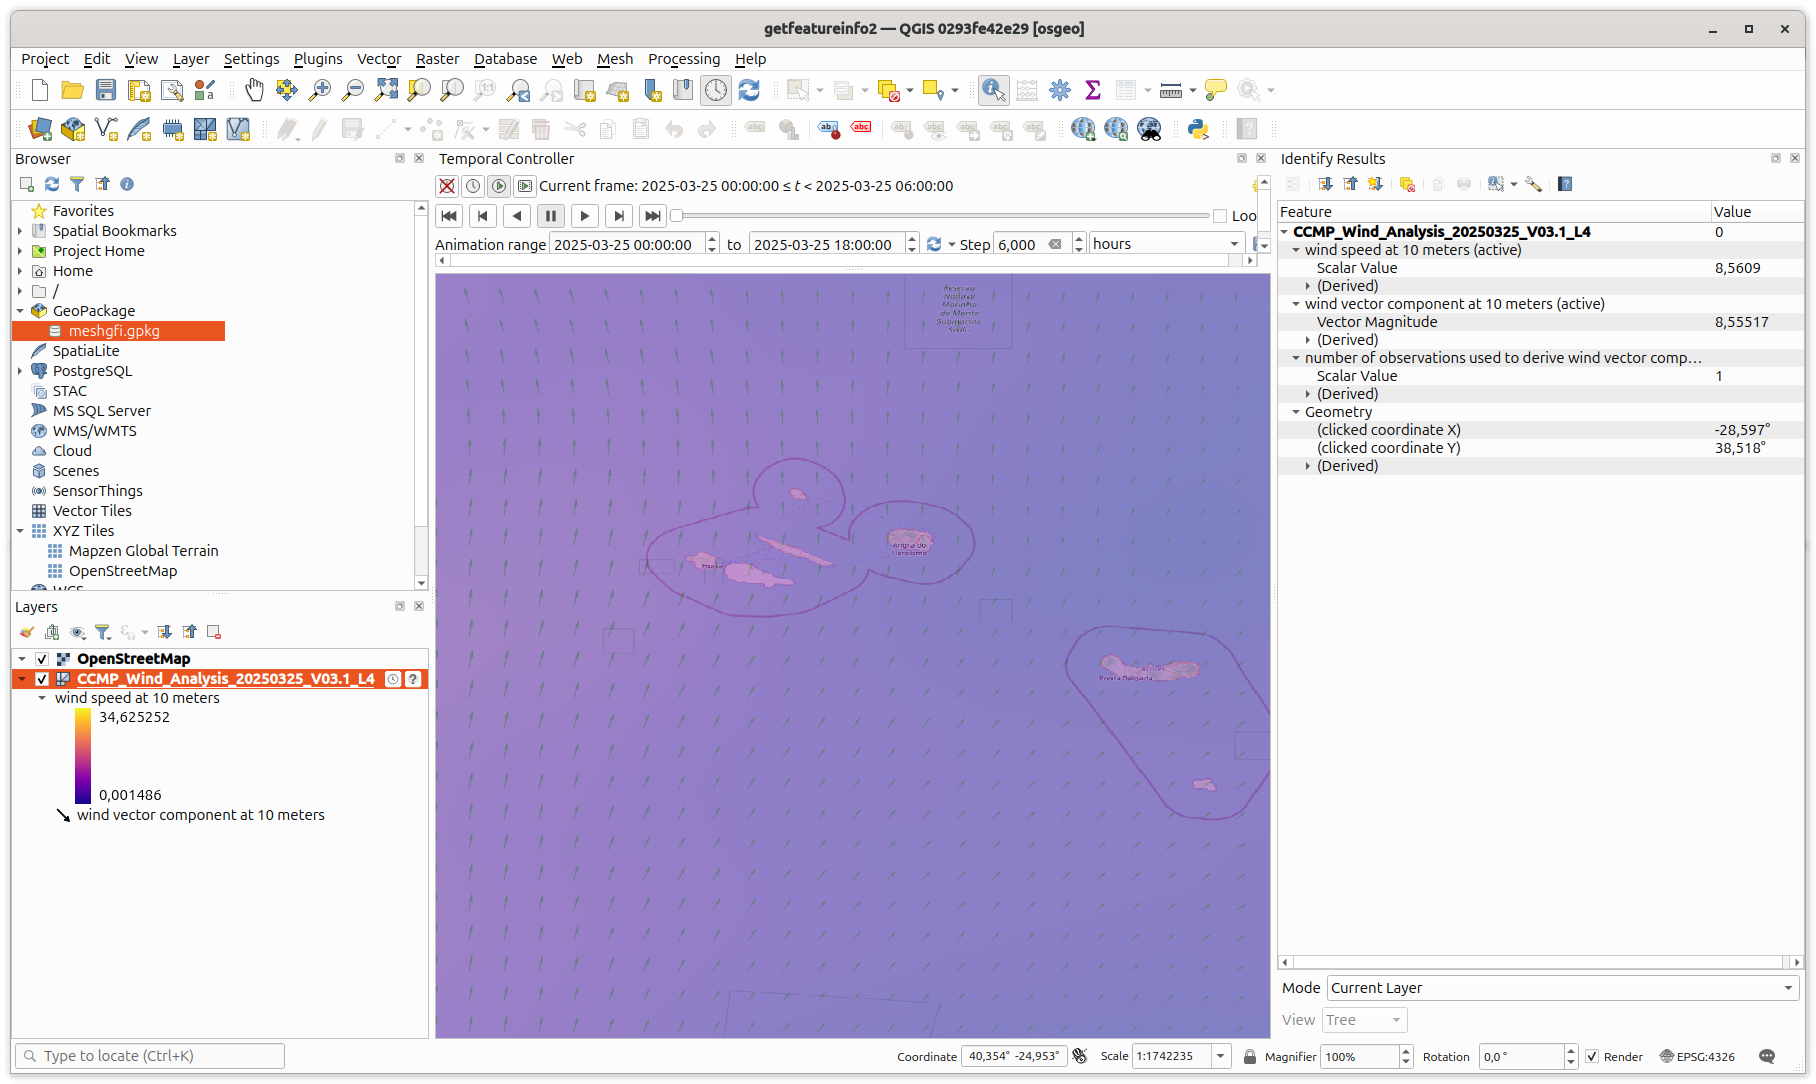Image resolution: width=1816 pixels, height=1084 pixels.
Task: Select the Zoom In tool
Action: tap(320, 90)
